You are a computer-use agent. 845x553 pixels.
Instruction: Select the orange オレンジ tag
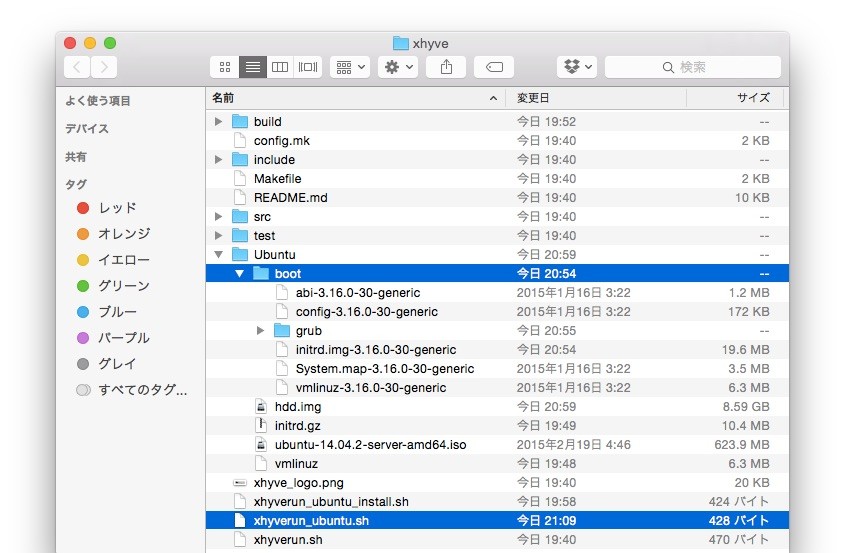(114, 233)
